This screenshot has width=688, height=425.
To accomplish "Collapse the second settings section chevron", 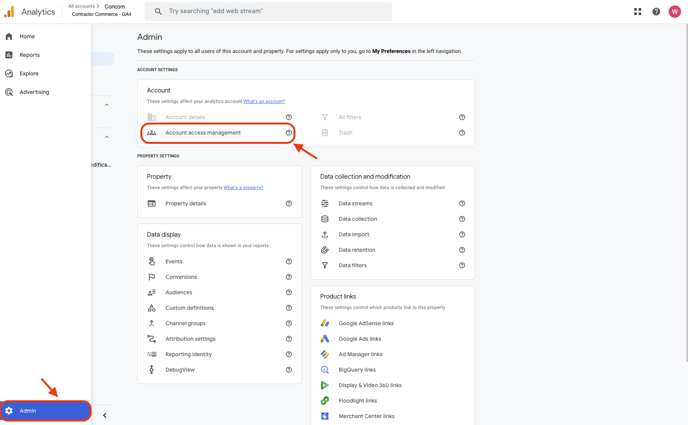I will tap(107, 137).
